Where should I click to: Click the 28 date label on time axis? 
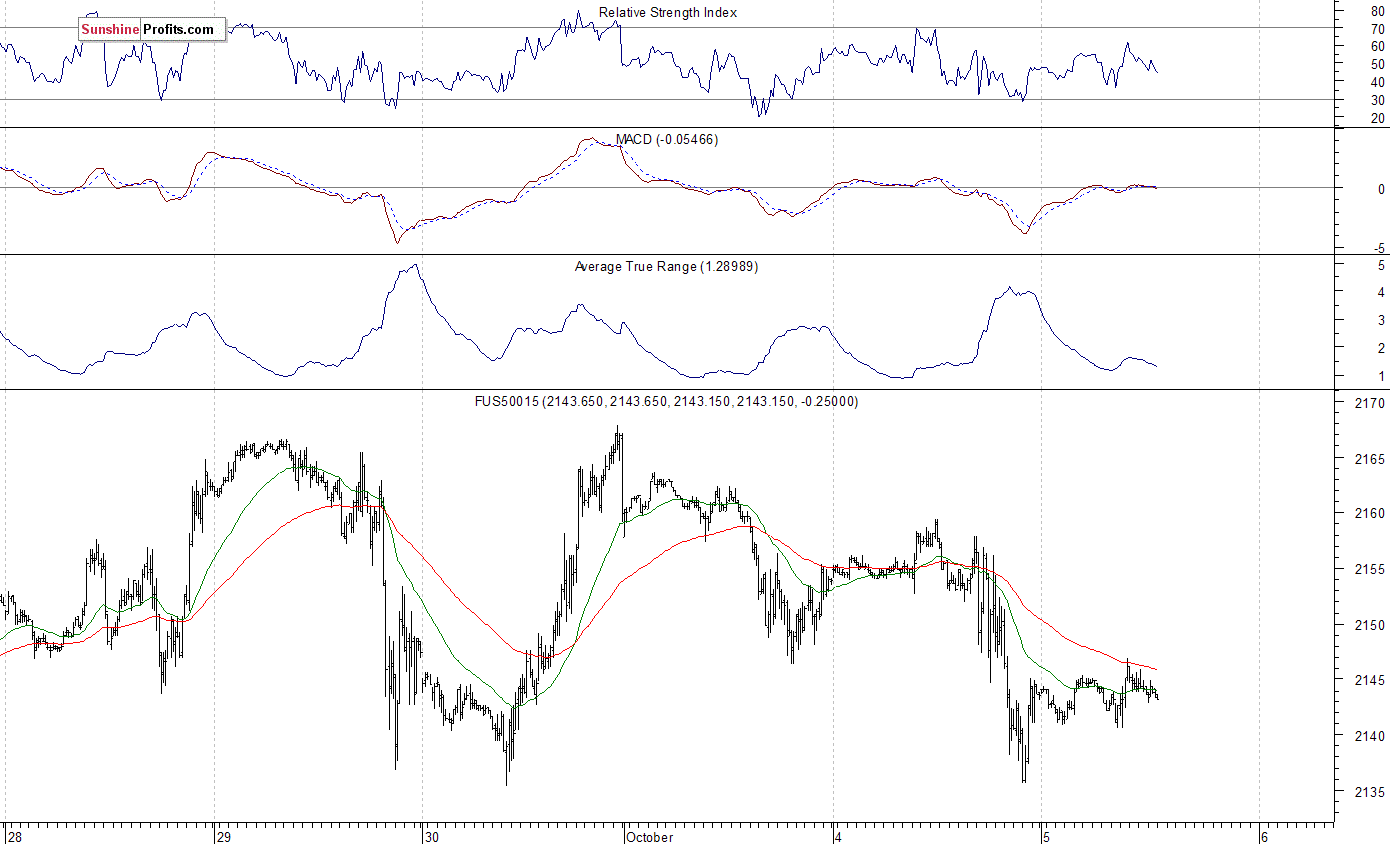14,837
